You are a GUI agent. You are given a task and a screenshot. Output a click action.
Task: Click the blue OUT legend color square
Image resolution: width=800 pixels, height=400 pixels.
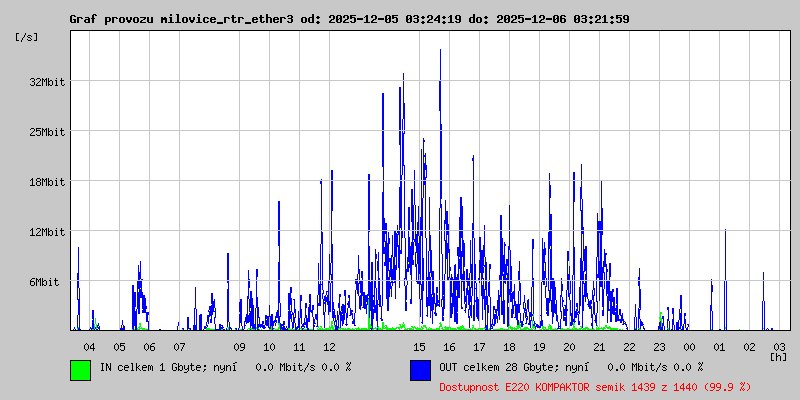tap(420, 369)
